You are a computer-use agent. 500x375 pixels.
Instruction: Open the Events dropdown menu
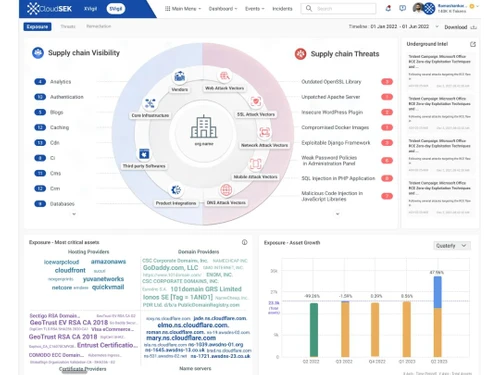pos(254,9)
